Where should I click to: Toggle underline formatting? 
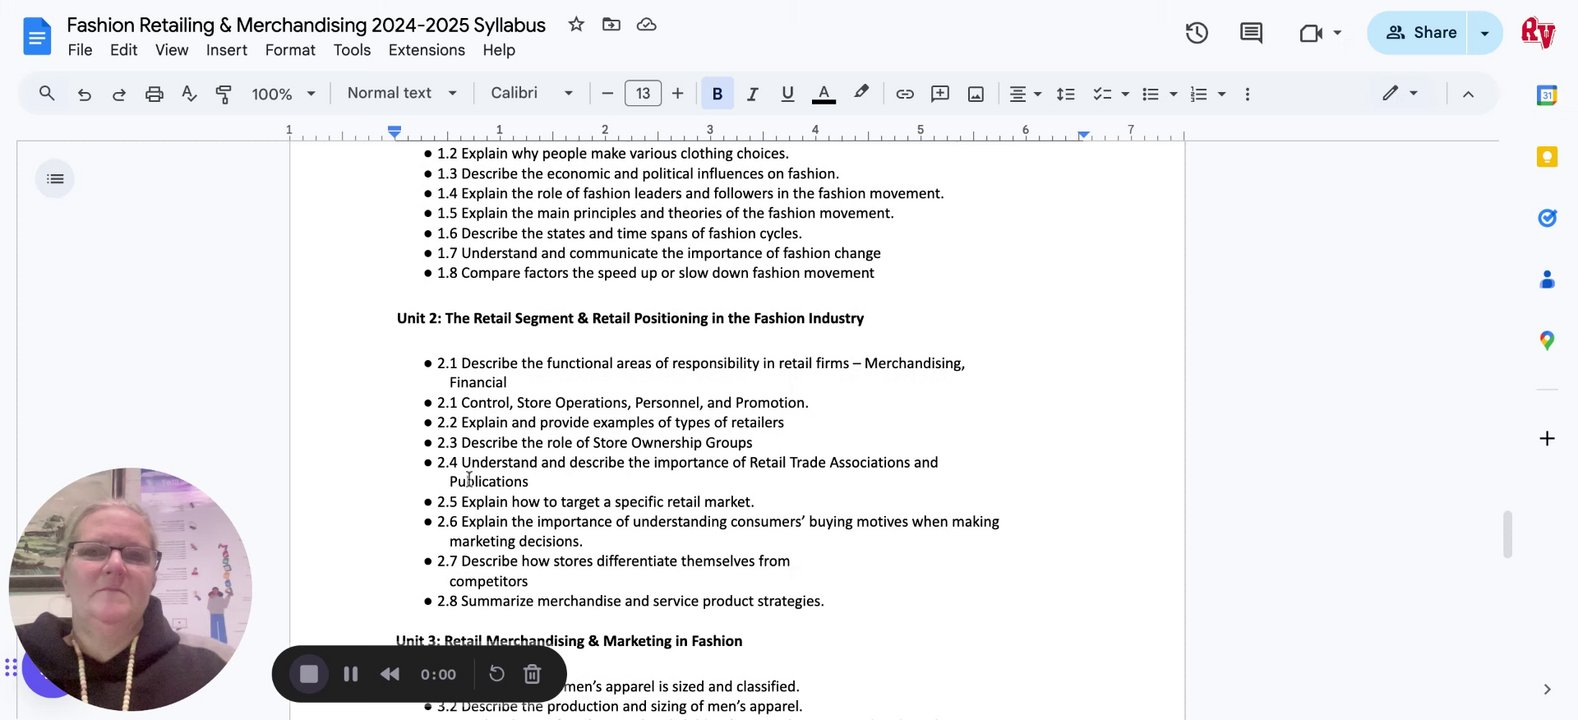click(788, 94)
